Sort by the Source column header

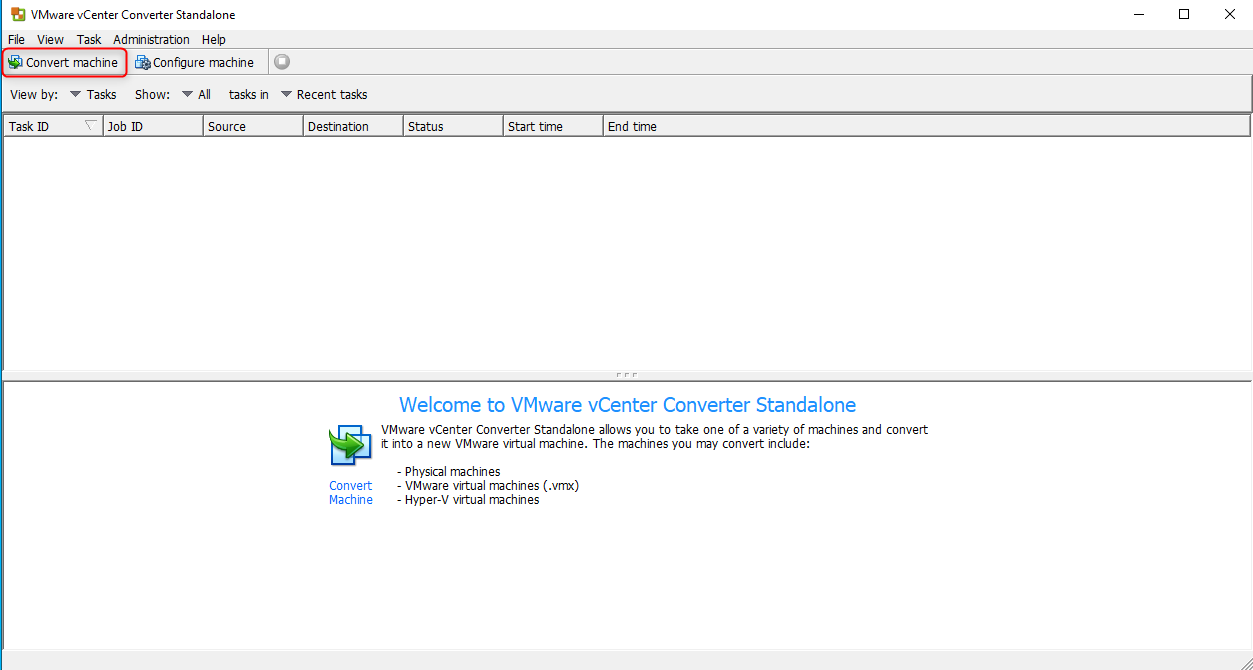pyautogui.click(x=253, y=126)
